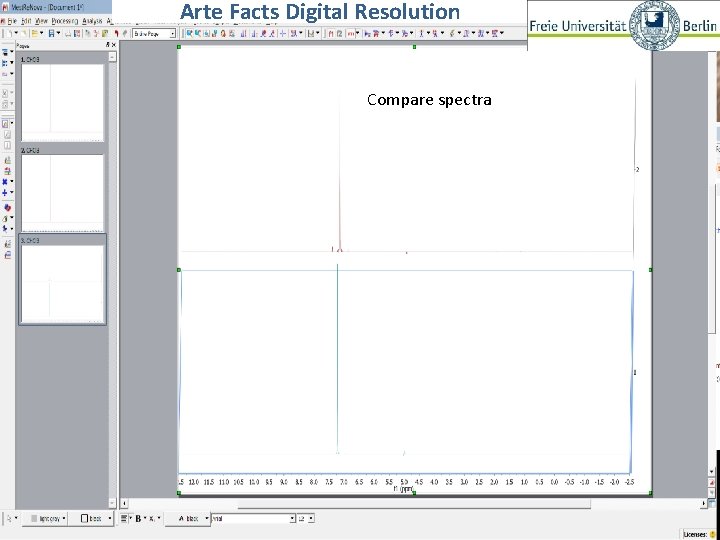The image size is (720, 540).
Task: Click the horizontal scrollbar right arrow
Action: pyautogui.click(x=704, y=504)
